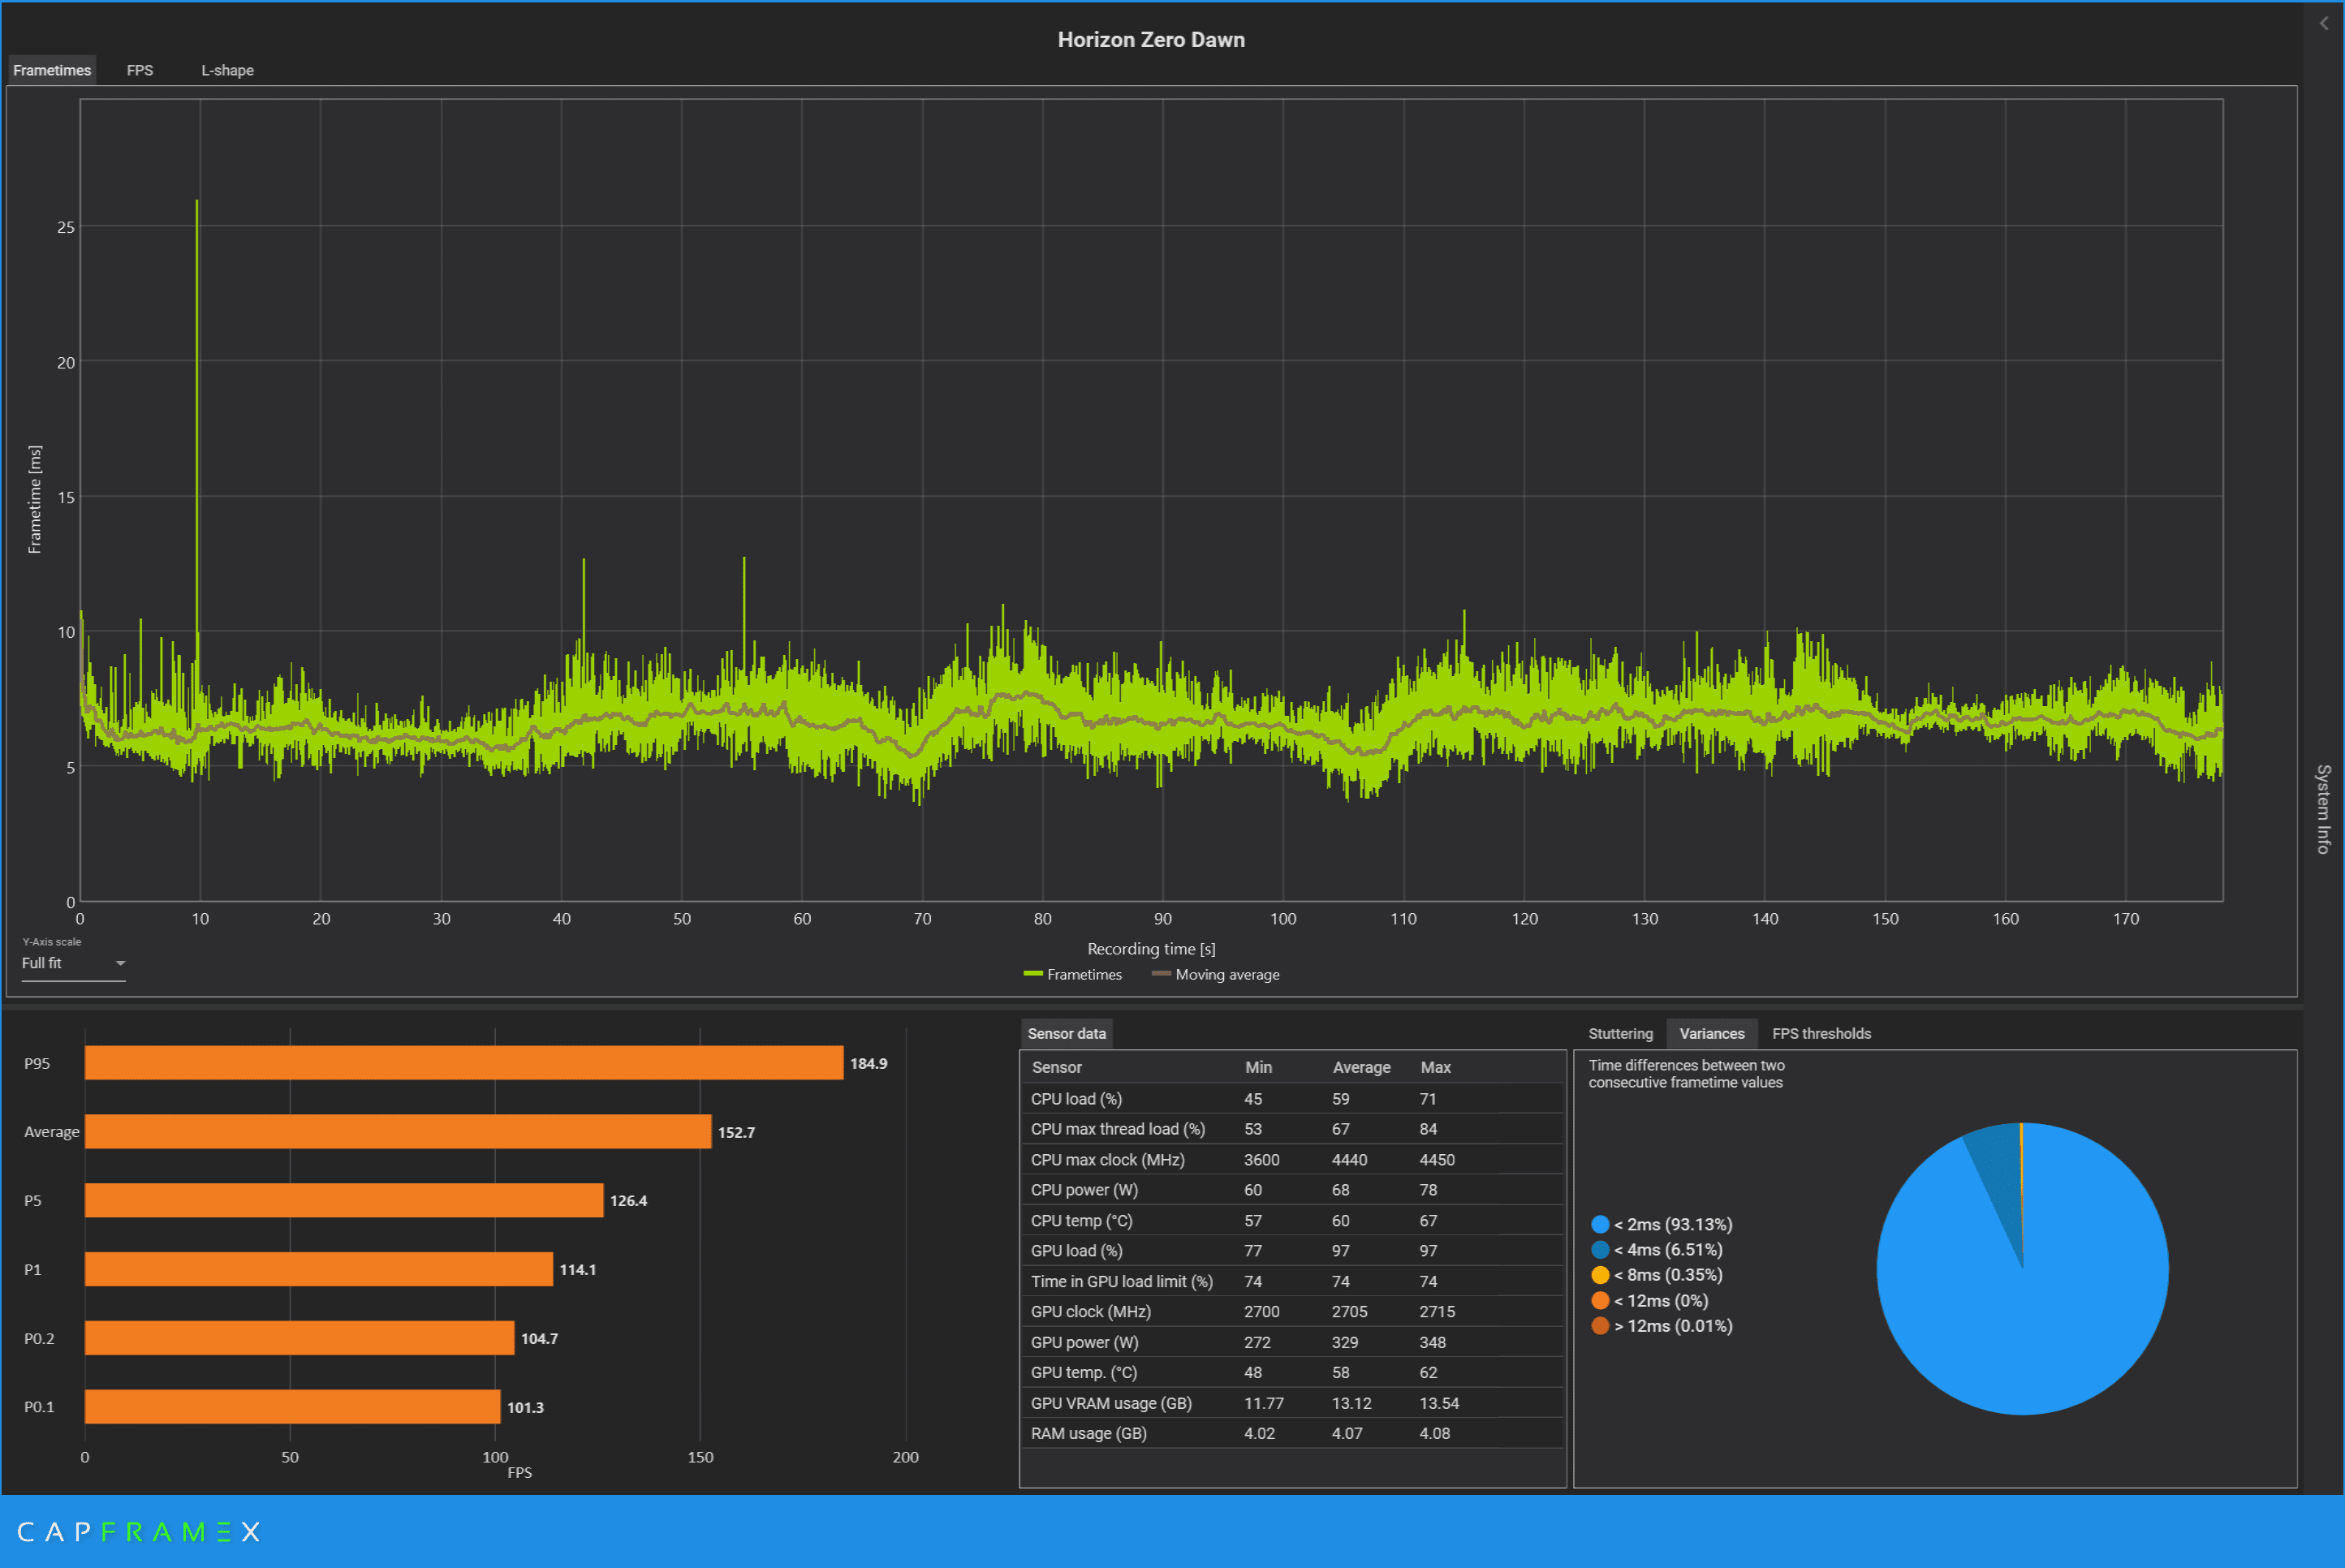2345x1568 pixels.
Task: Click the < 12ms (0%) legend dot
Action: click(1600, 1300)
